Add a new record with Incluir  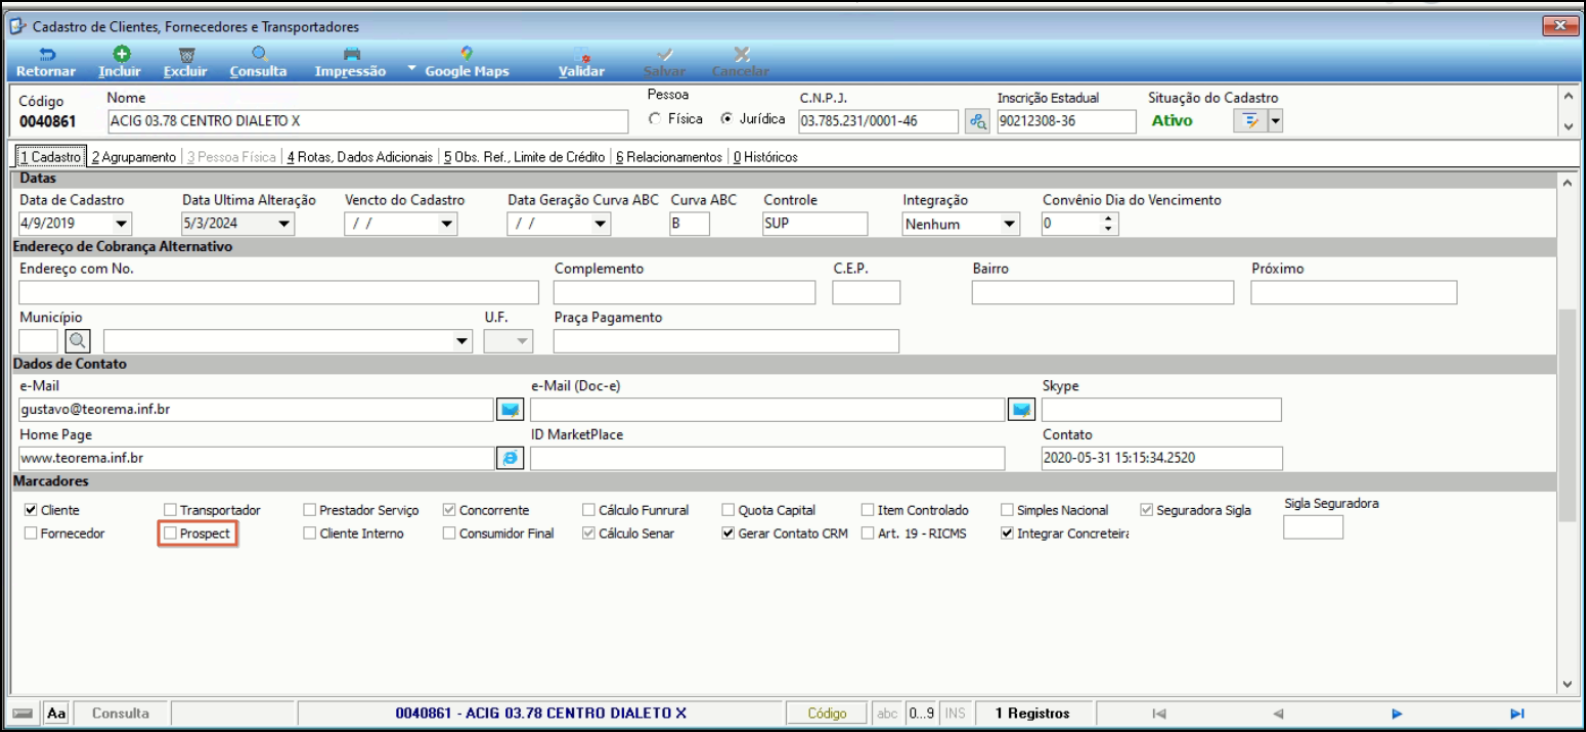click(120, 62)
